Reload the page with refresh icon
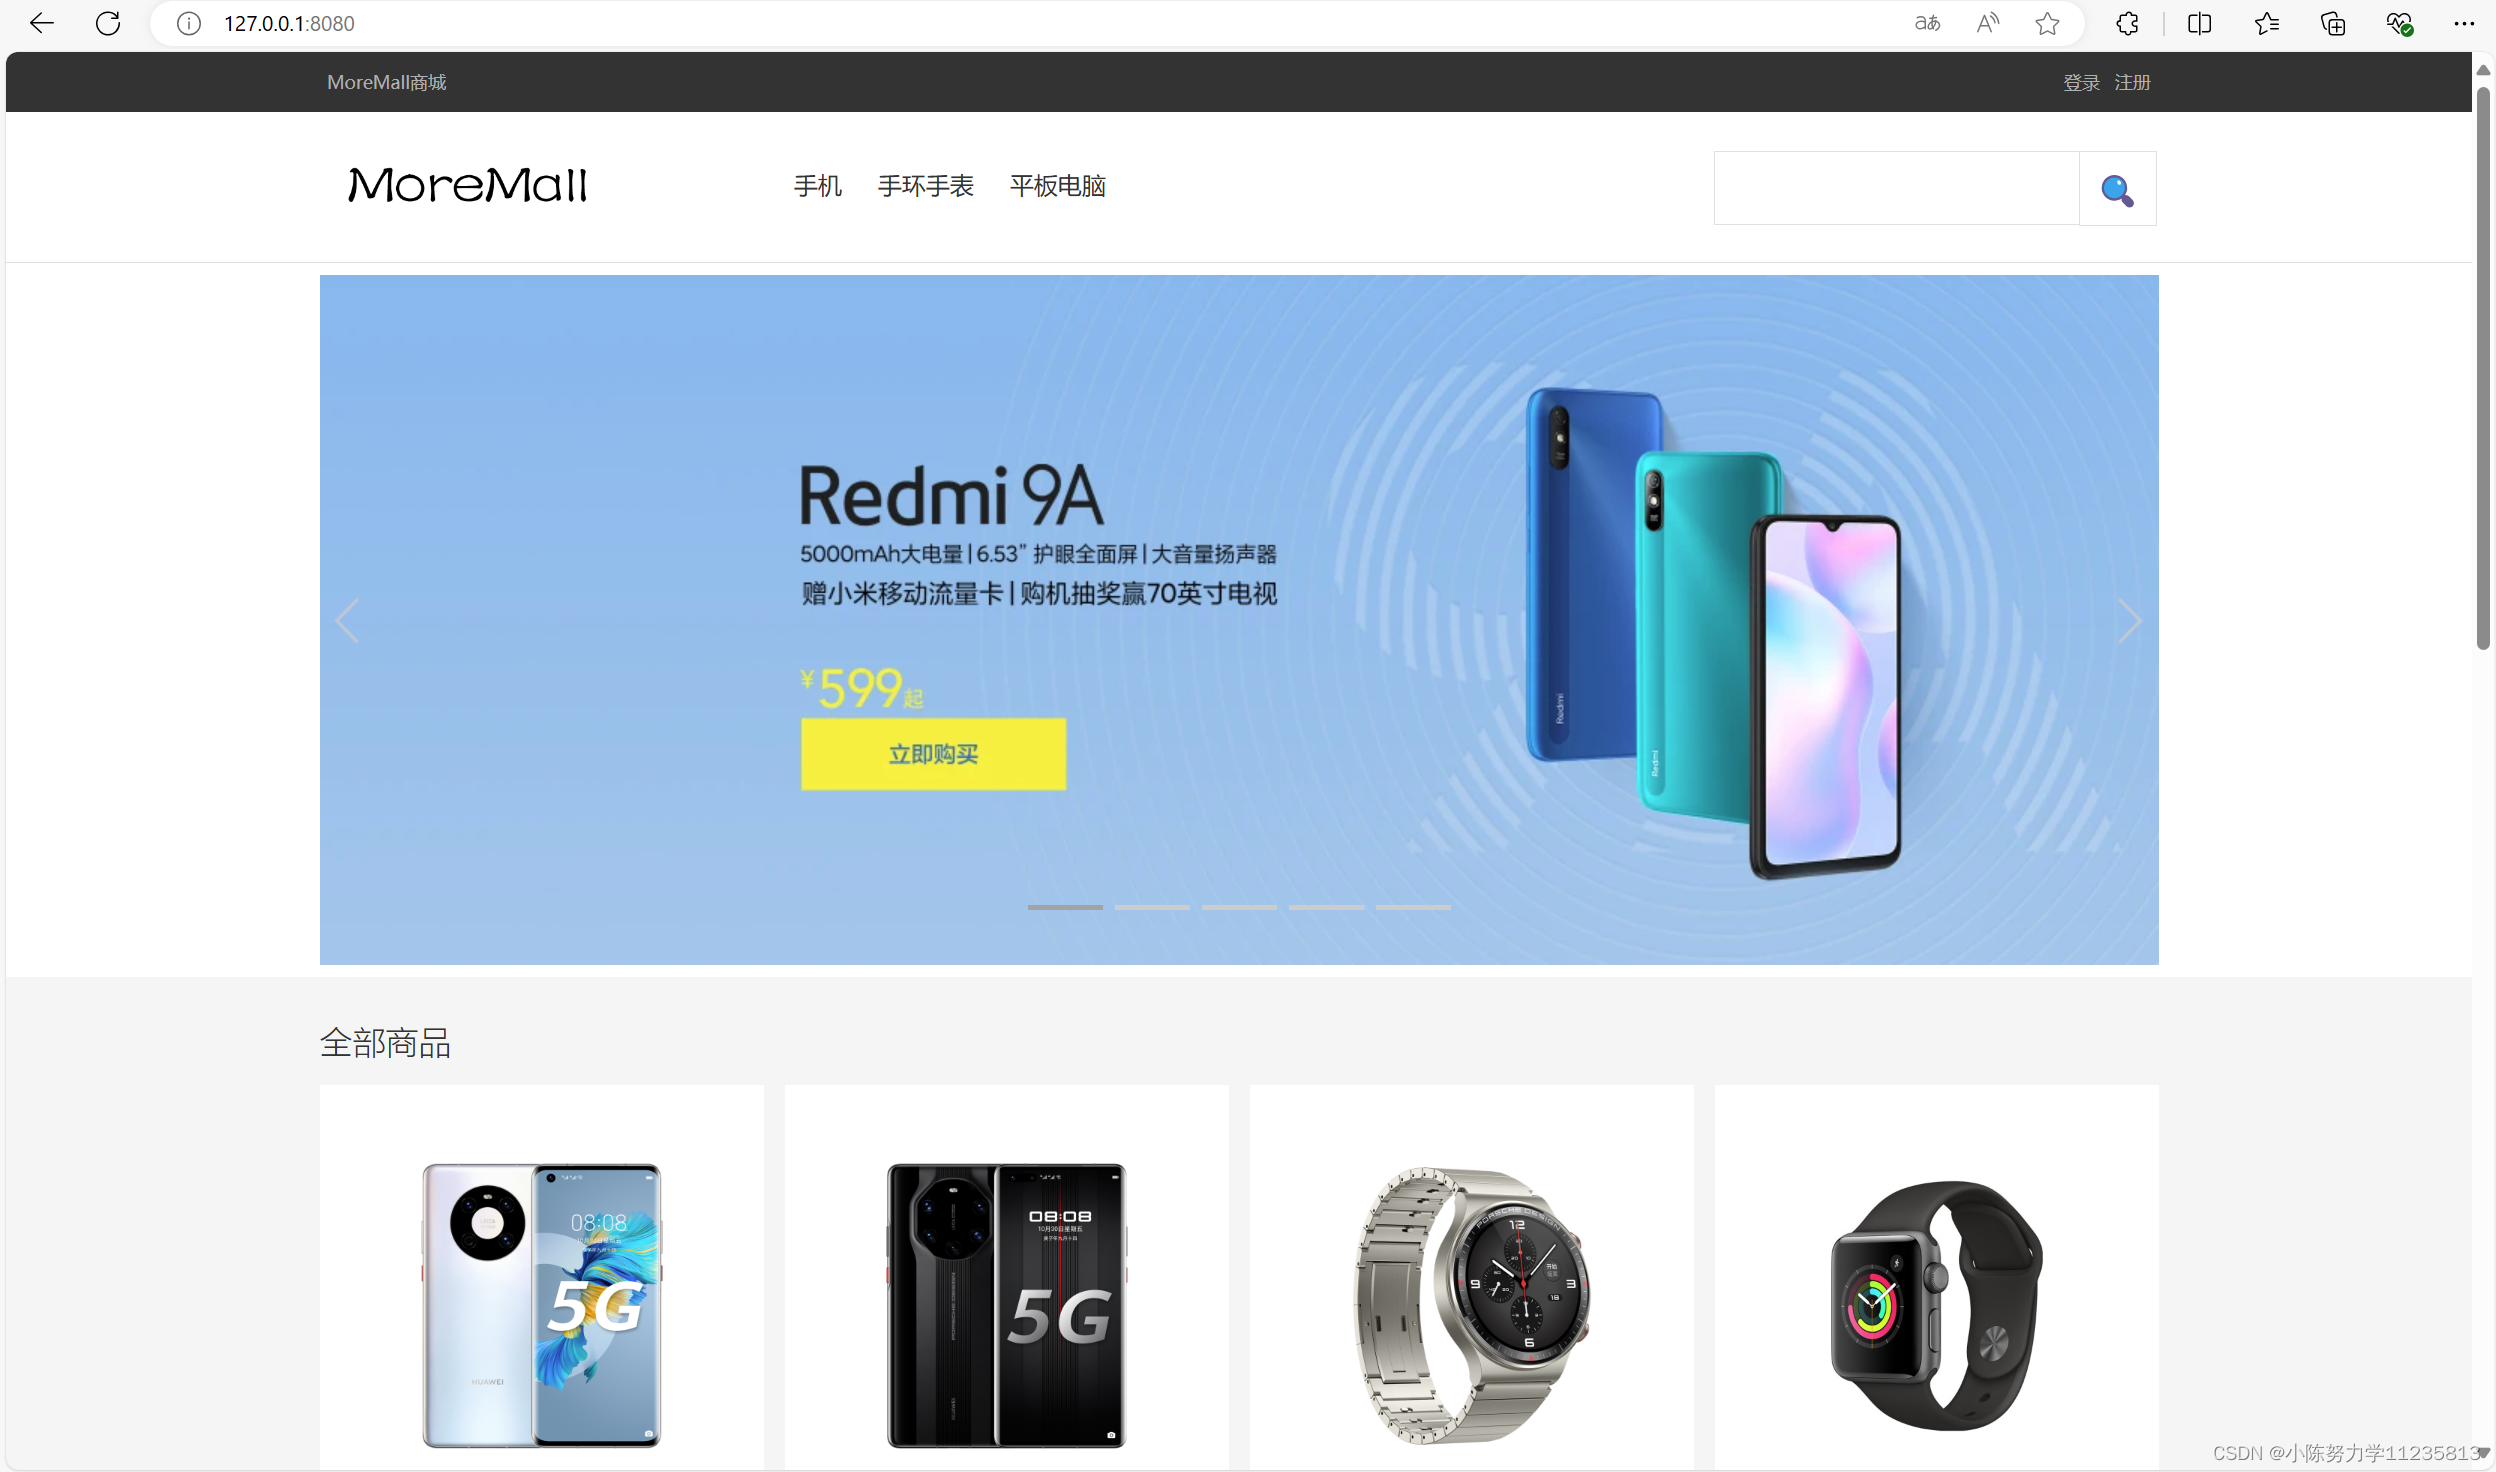The image size is (2496, 1472). (108, 23)
